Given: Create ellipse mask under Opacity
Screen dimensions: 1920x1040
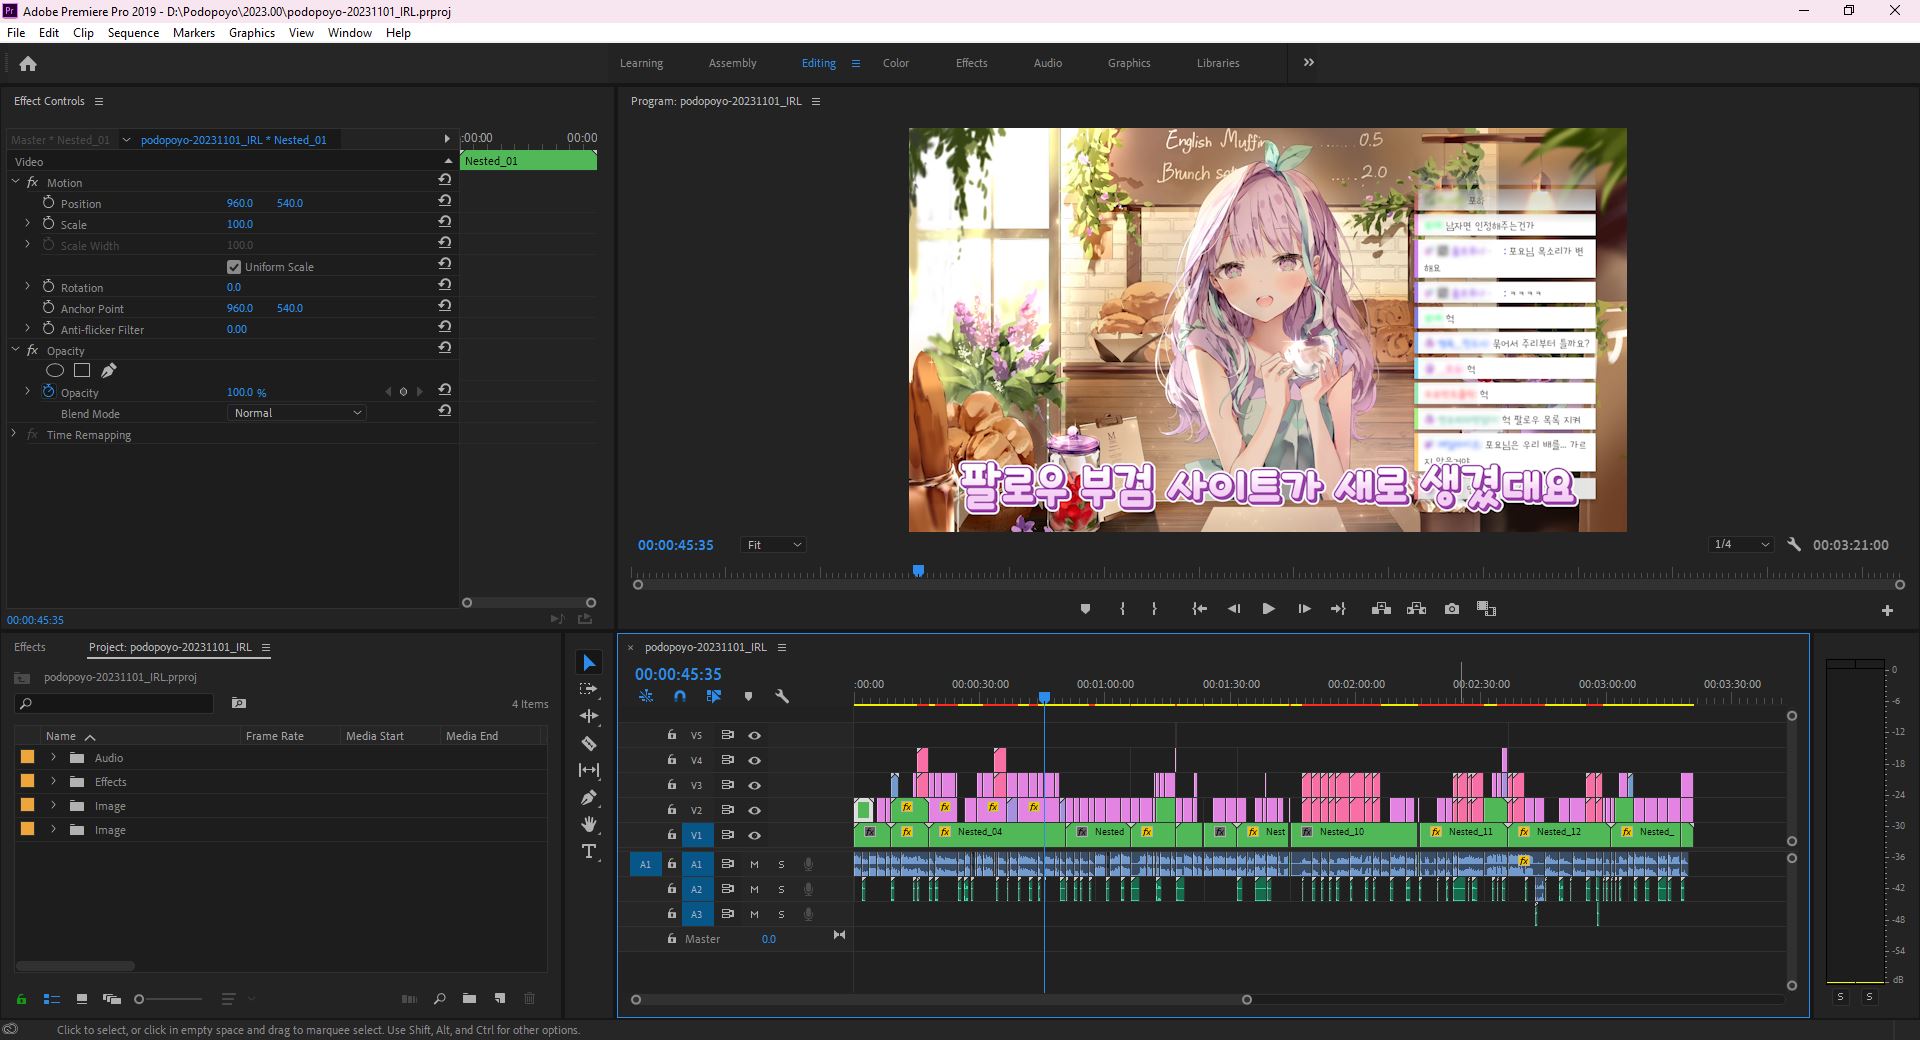Looking at the screenshot, I should (55, 370).
